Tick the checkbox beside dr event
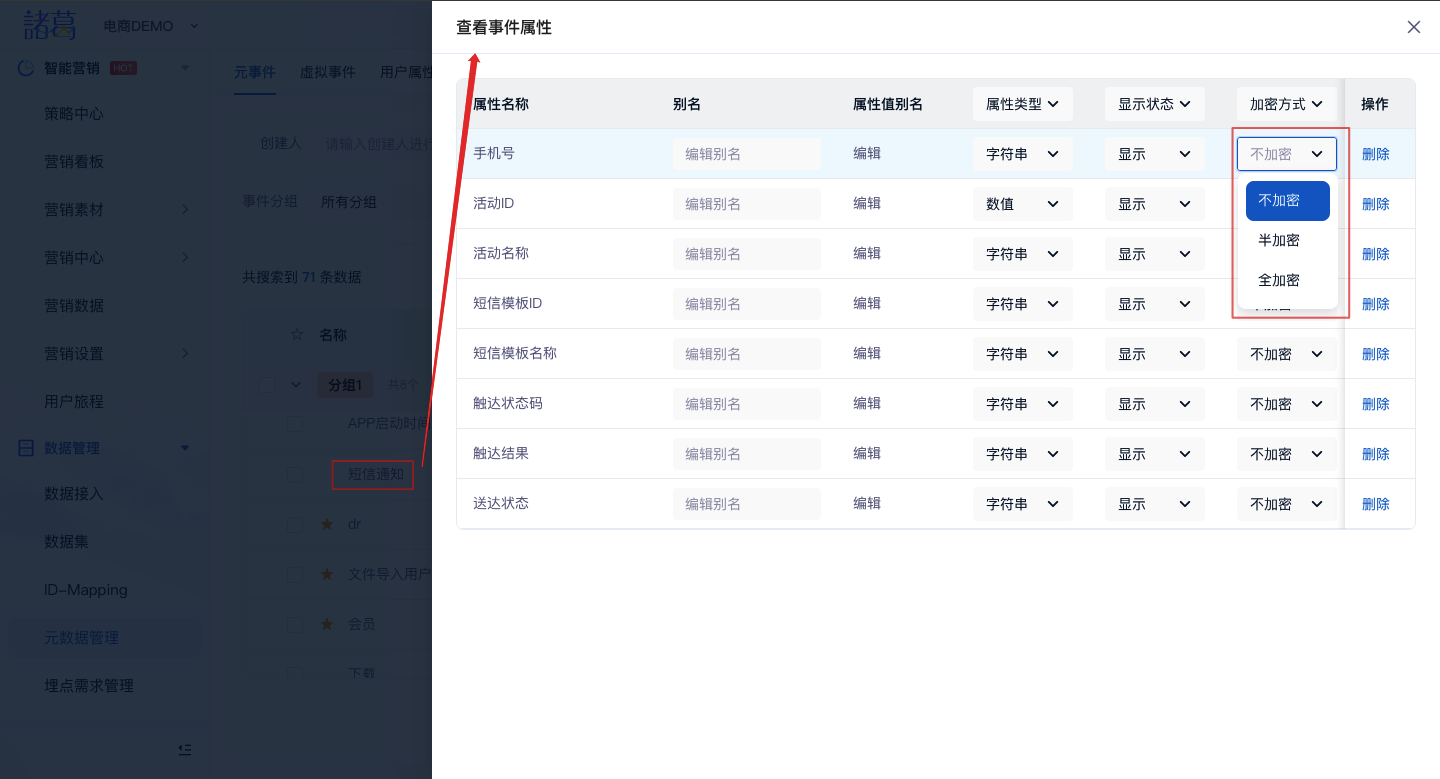This screenshot has height=779, width=1440. click(295, 524)
